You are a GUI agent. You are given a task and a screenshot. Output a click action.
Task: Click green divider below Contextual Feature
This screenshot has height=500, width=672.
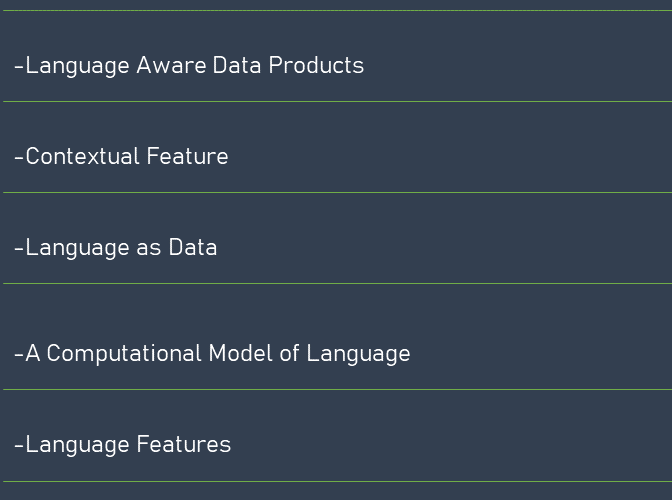337,192
